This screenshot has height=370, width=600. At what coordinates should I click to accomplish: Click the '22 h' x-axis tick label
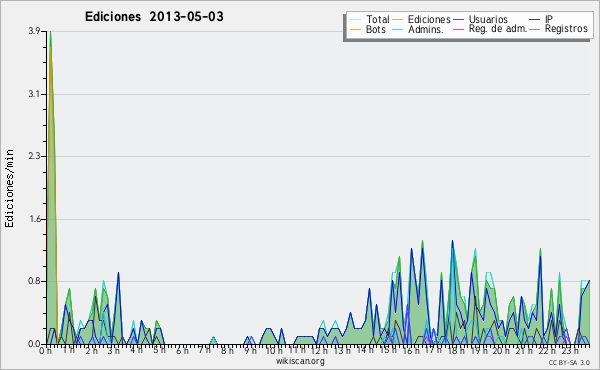click(547, 350)
